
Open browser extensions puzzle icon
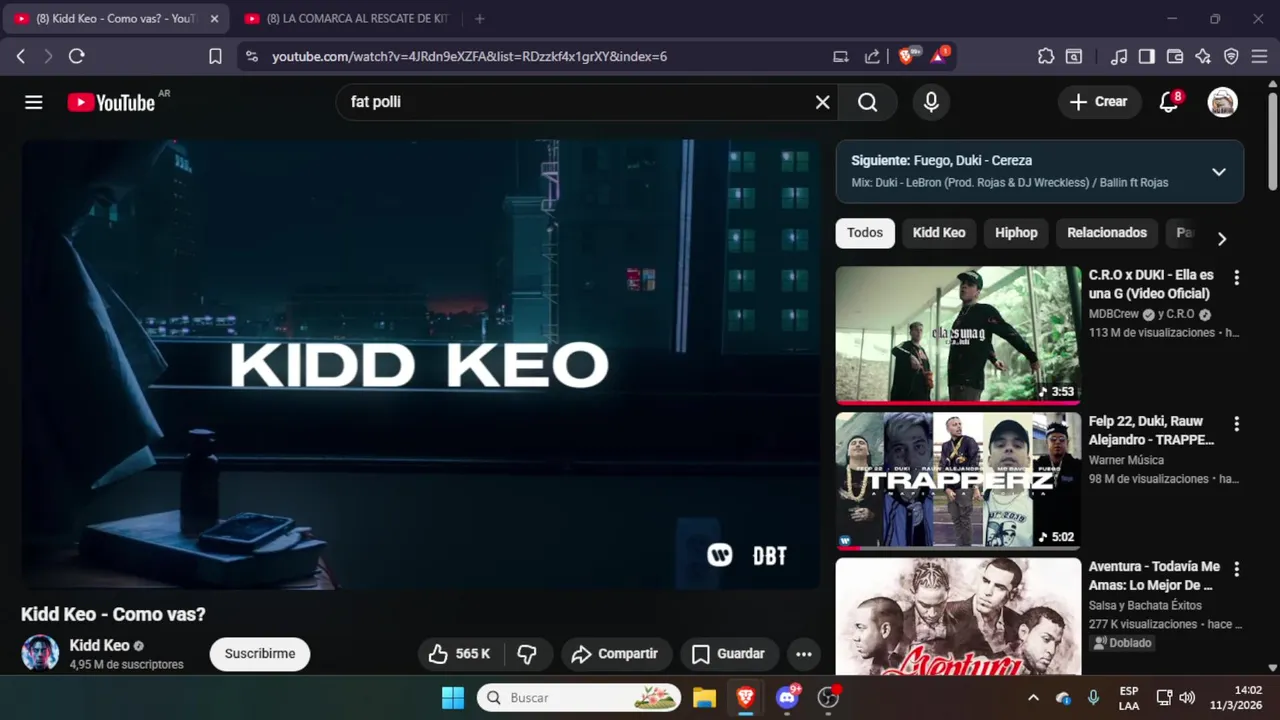[1046, 56]
